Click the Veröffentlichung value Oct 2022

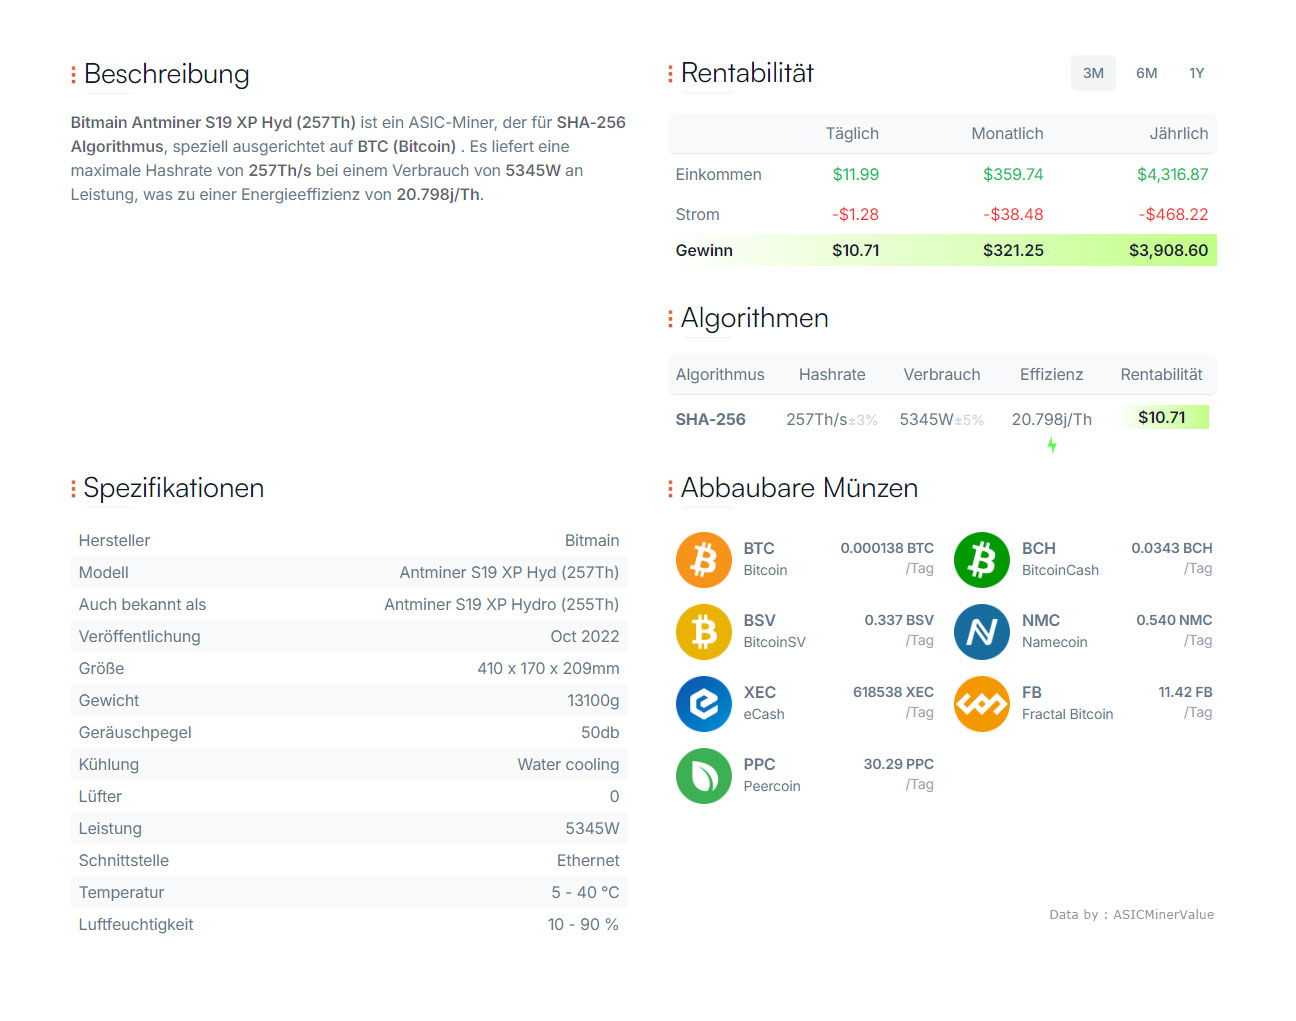[585, 636]
